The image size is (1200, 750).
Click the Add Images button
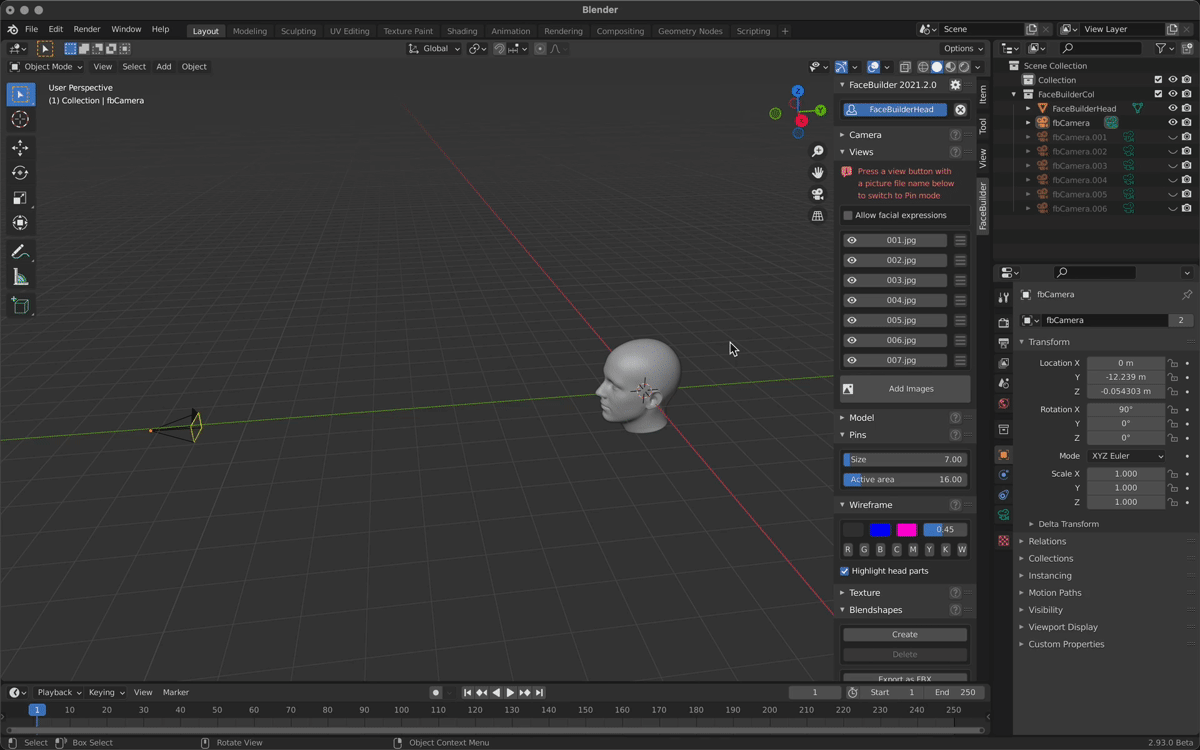coord(905,389)
